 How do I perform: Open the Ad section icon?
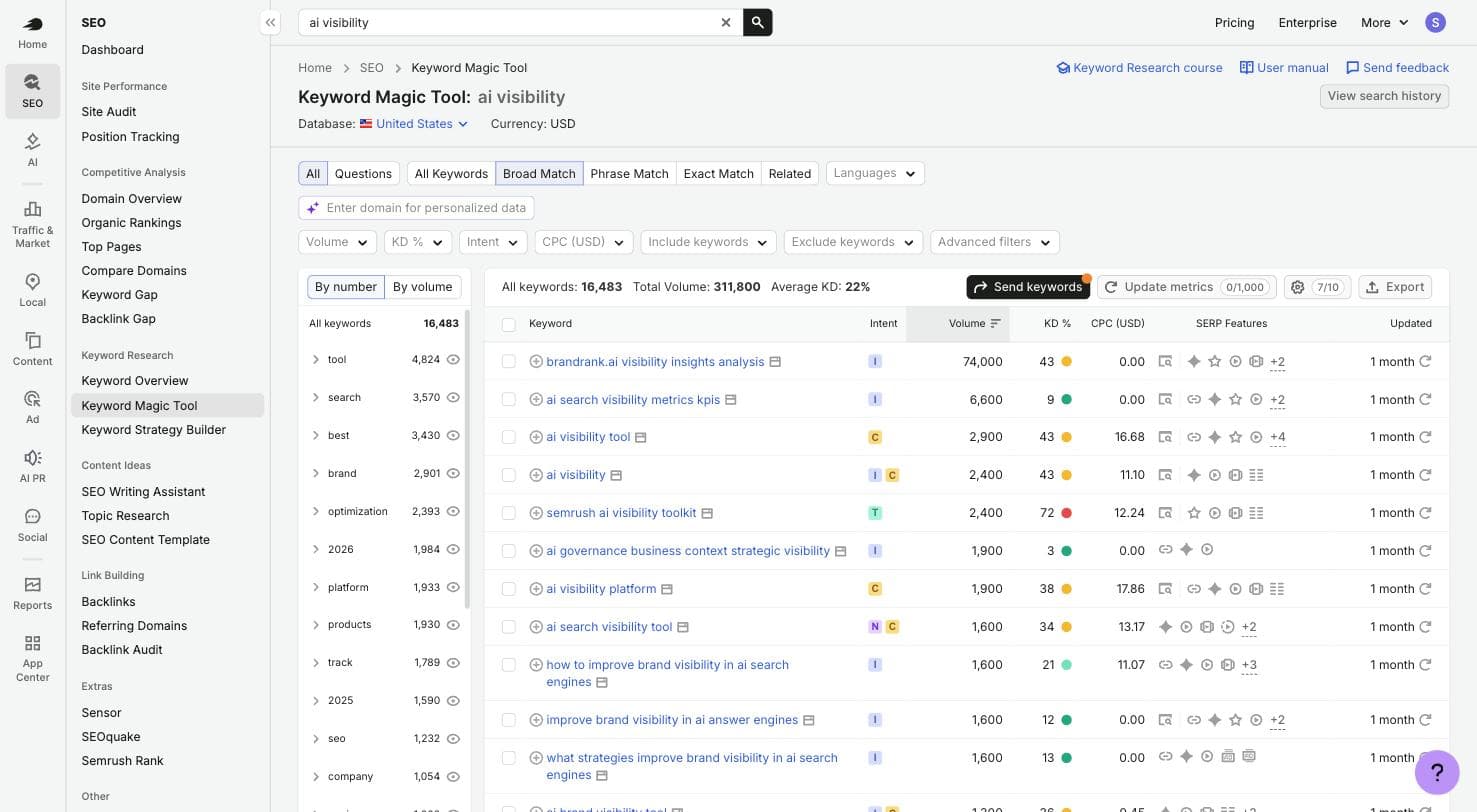pos(32,407)
